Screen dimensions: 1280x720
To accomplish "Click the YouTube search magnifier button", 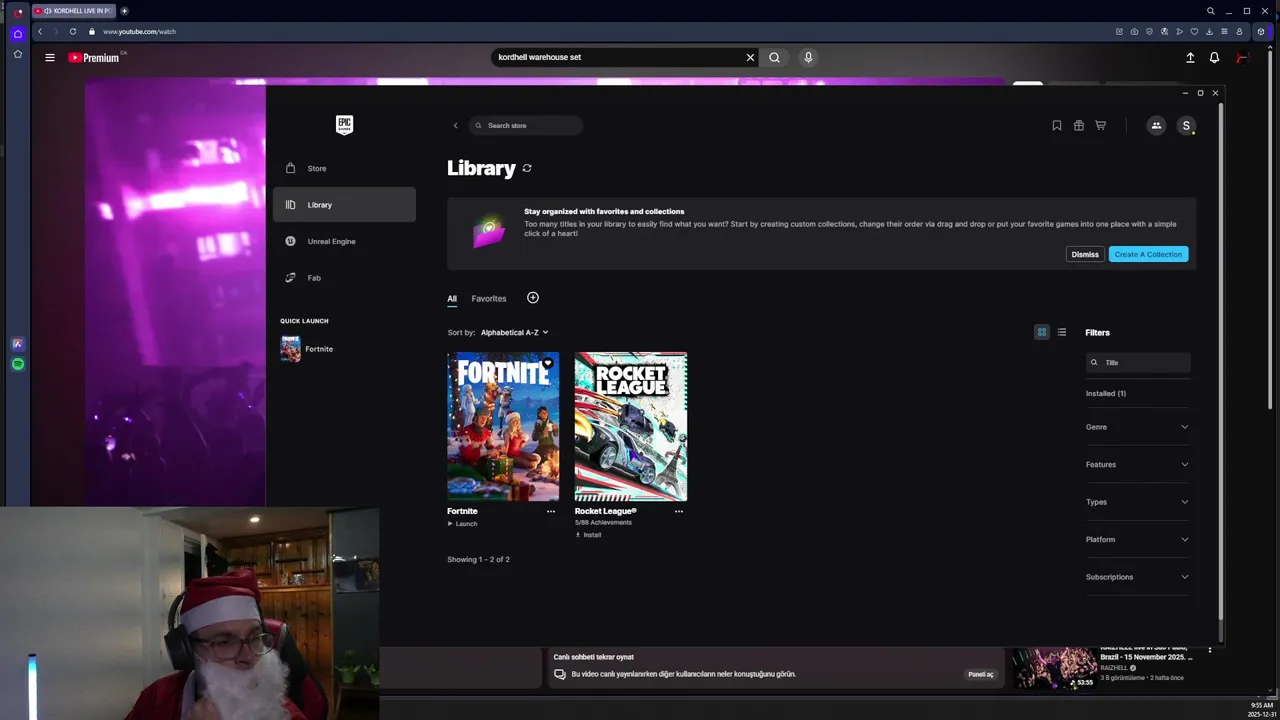I will click(x=774, y=57).
